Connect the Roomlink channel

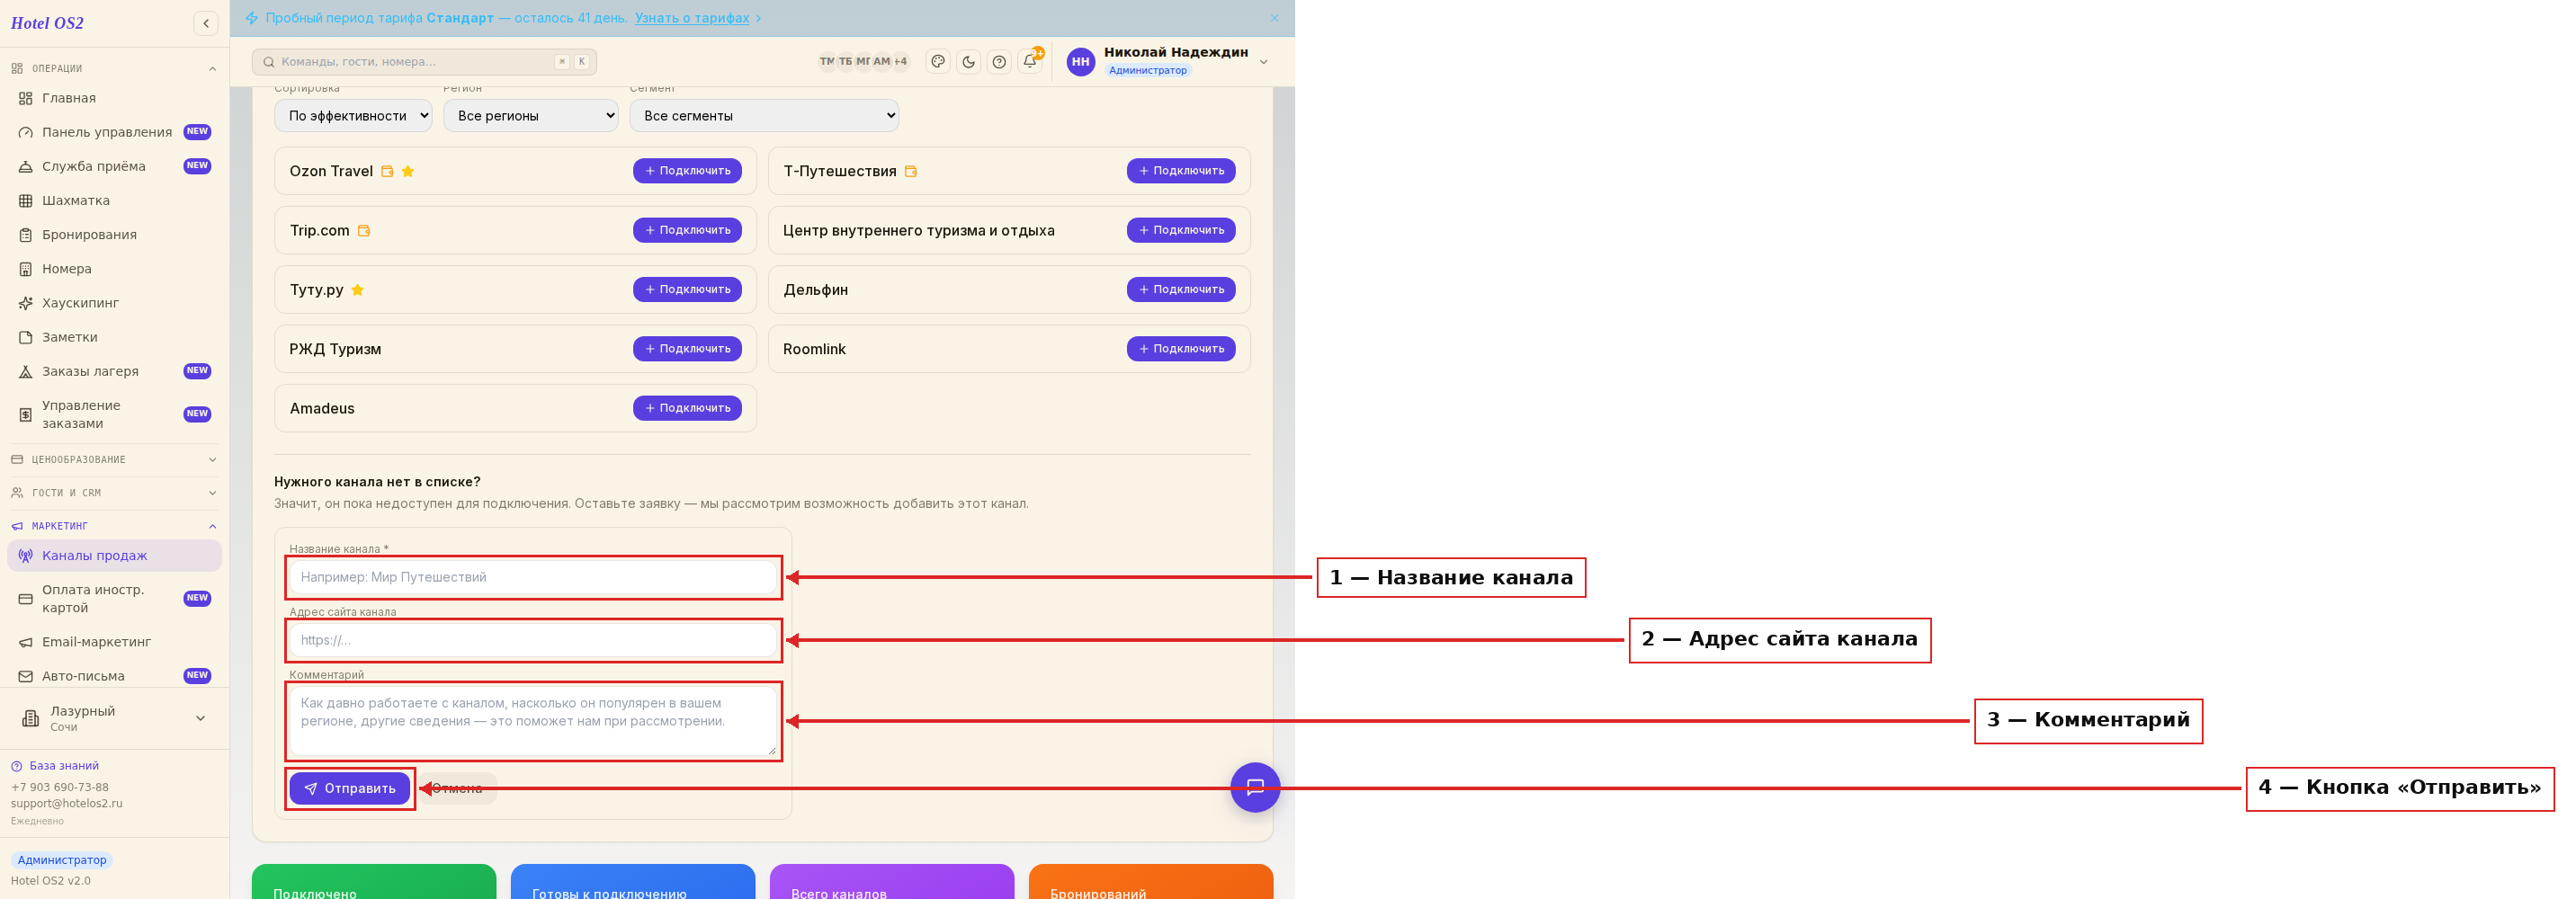coord(1181,349)
